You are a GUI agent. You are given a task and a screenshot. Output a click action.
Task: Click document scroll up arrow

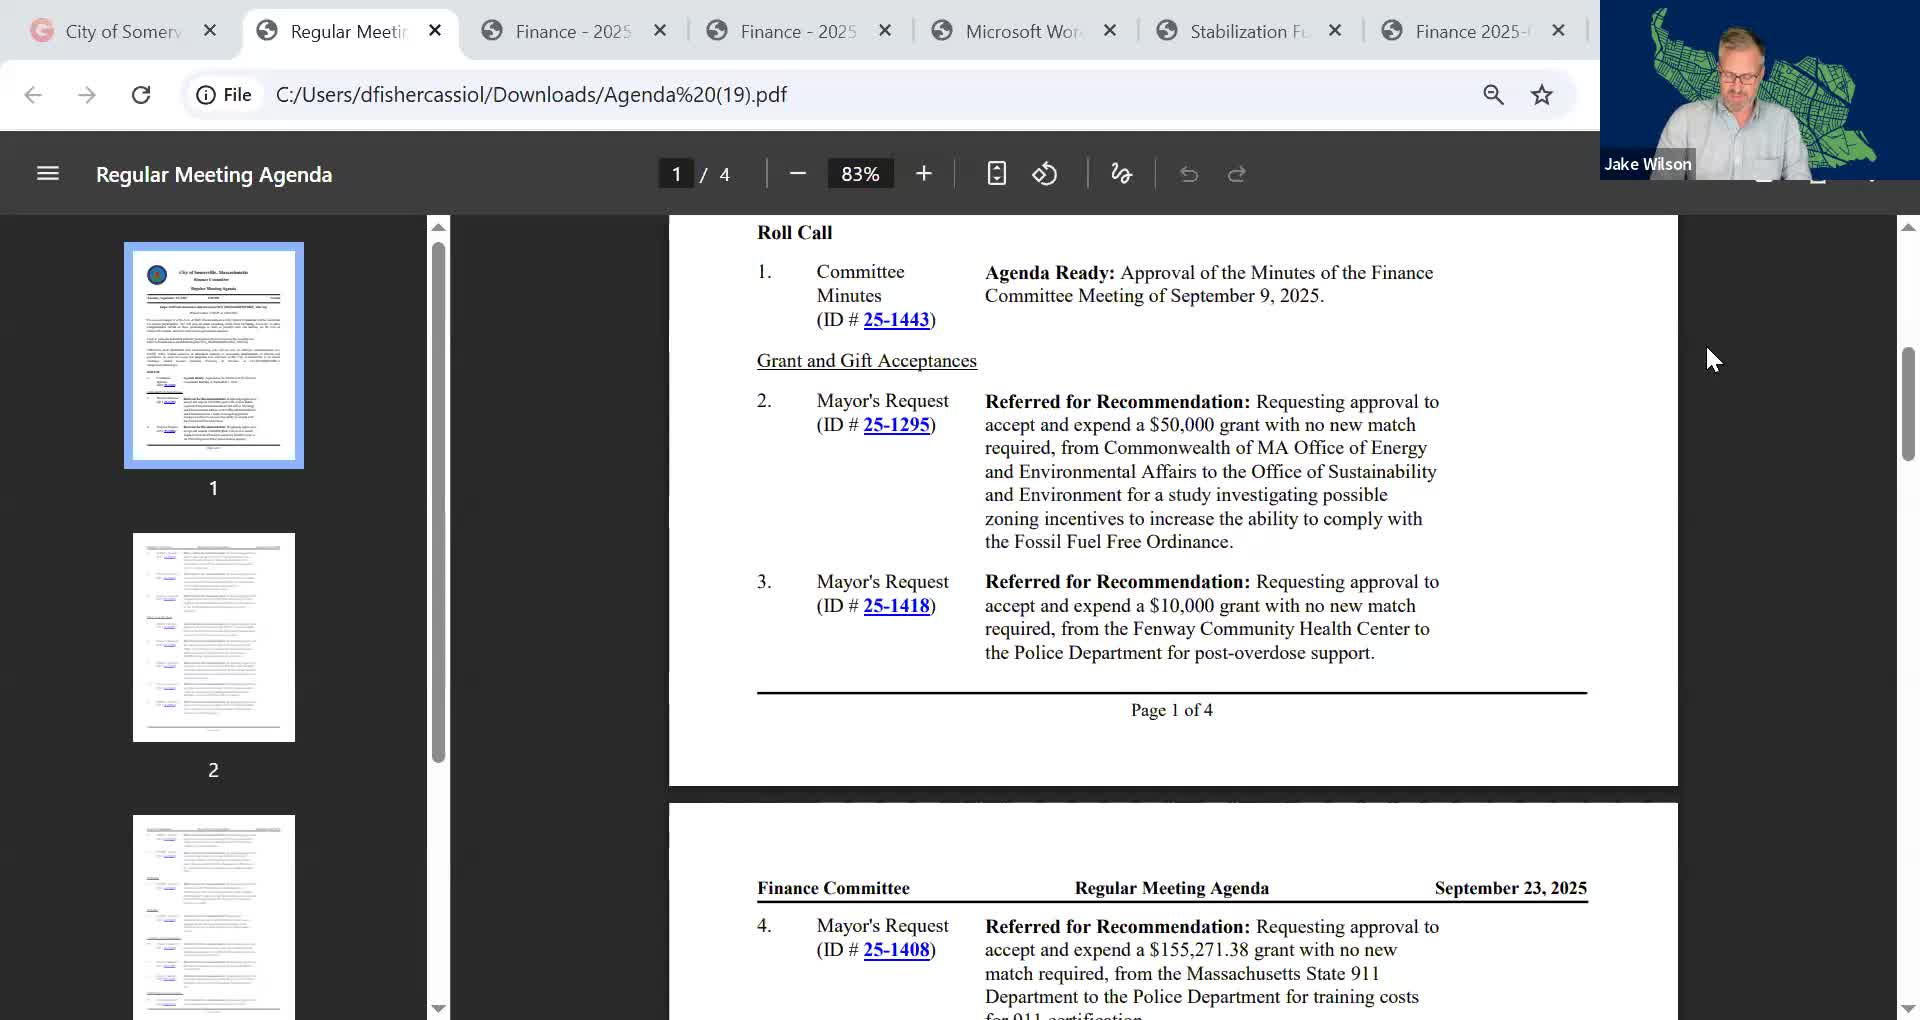pos(1908,227)
